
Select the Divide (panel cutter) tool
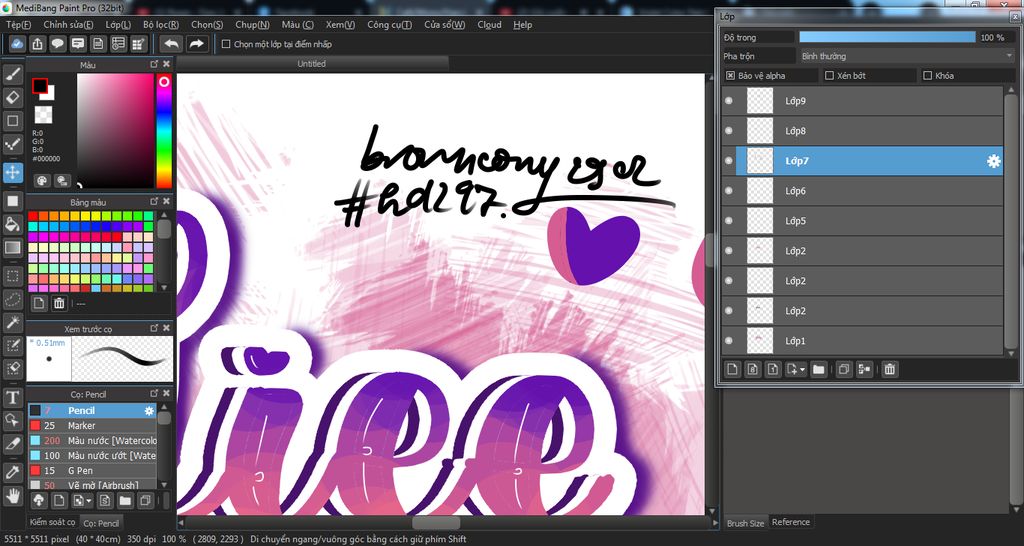pos(12,444)
